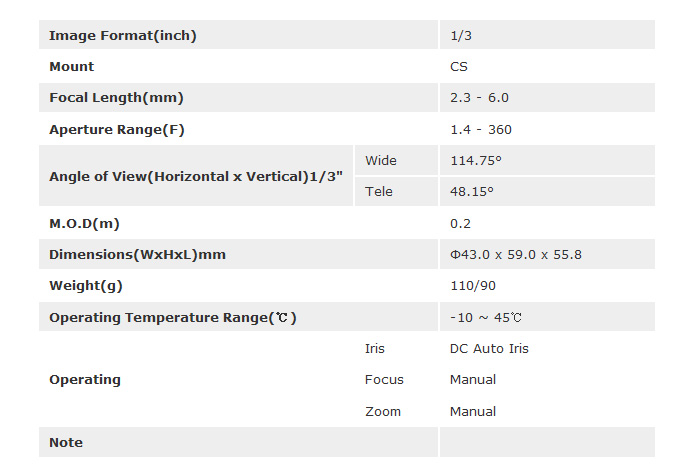Select the Wide angle sub-label
Viewport: 700px width, 467px height.
tap(381, 160)
